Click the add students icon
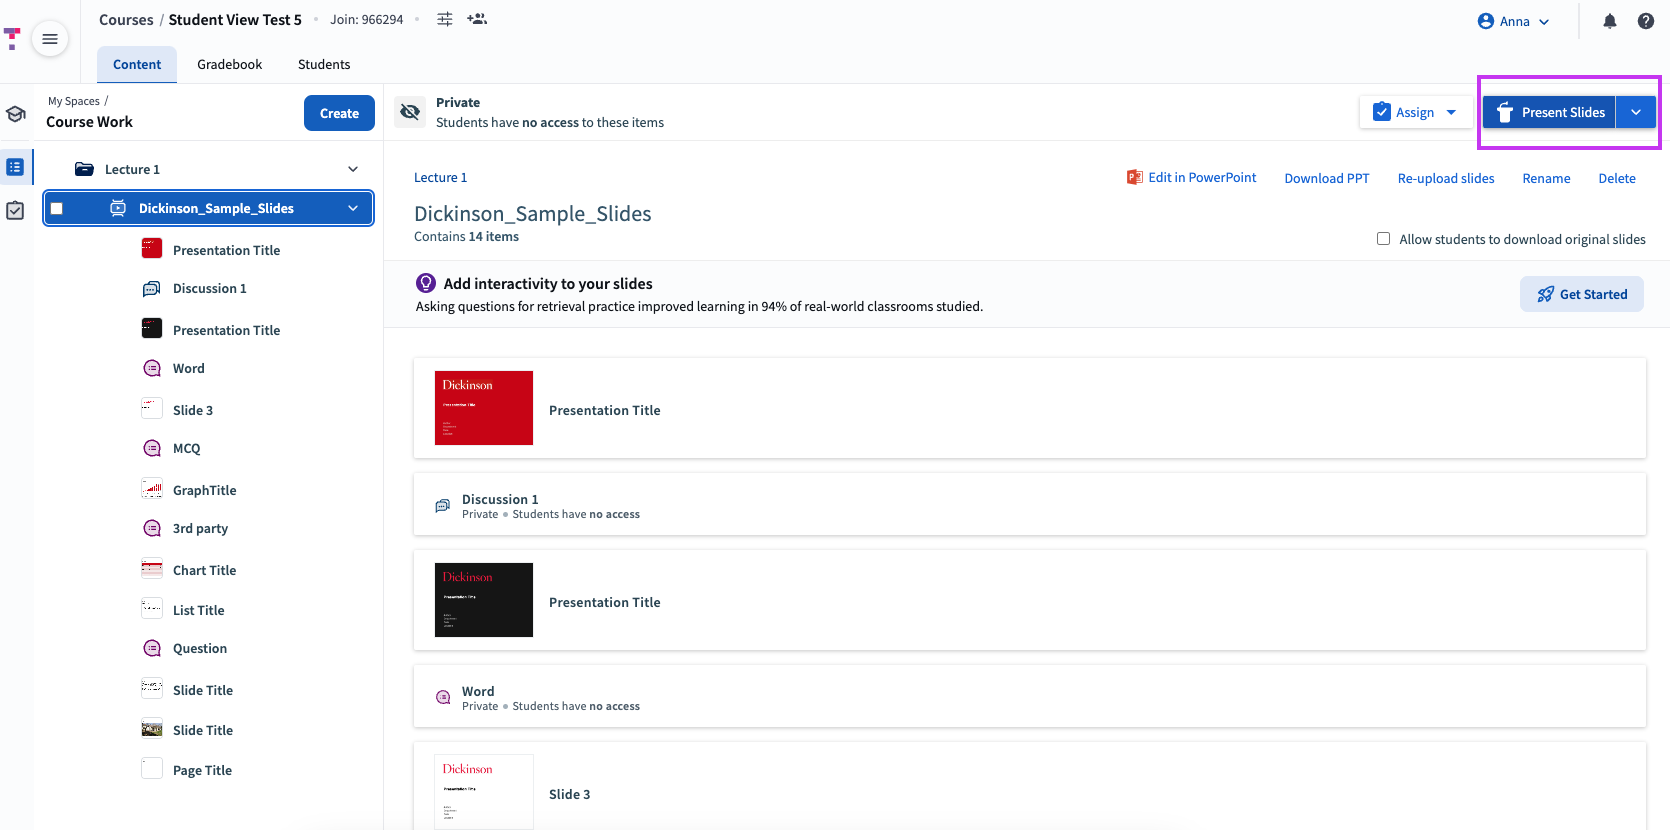 477,19
